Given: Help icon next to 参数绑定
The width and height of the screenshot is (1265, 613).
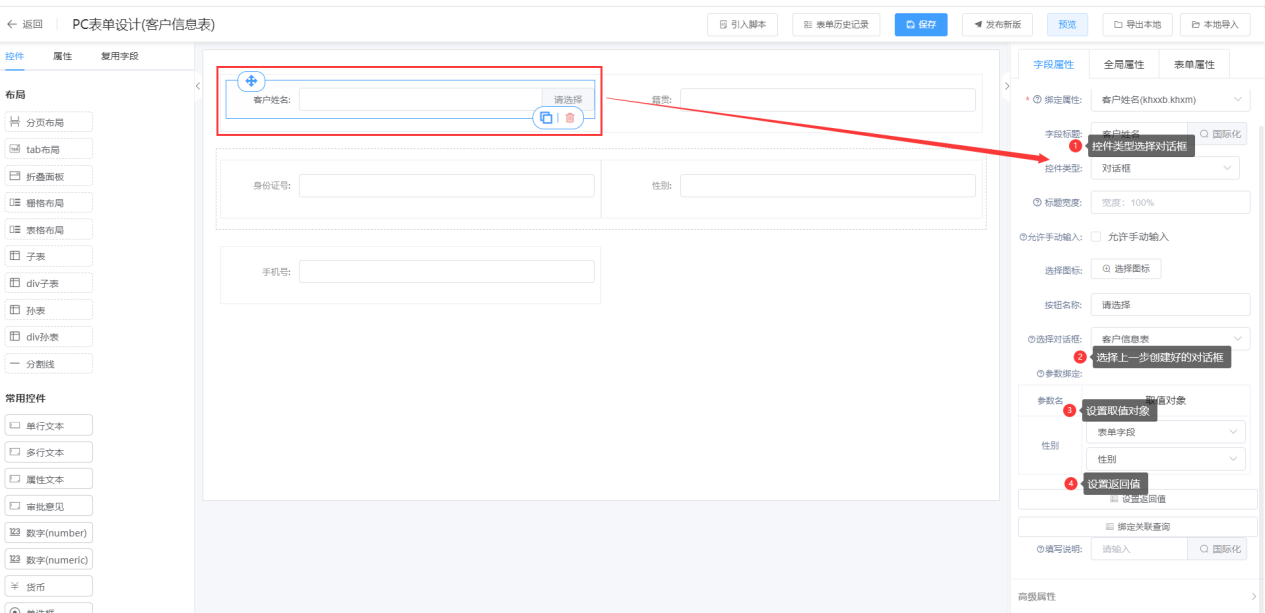Looking at the screenshot, I should [x=1041, y=373].
